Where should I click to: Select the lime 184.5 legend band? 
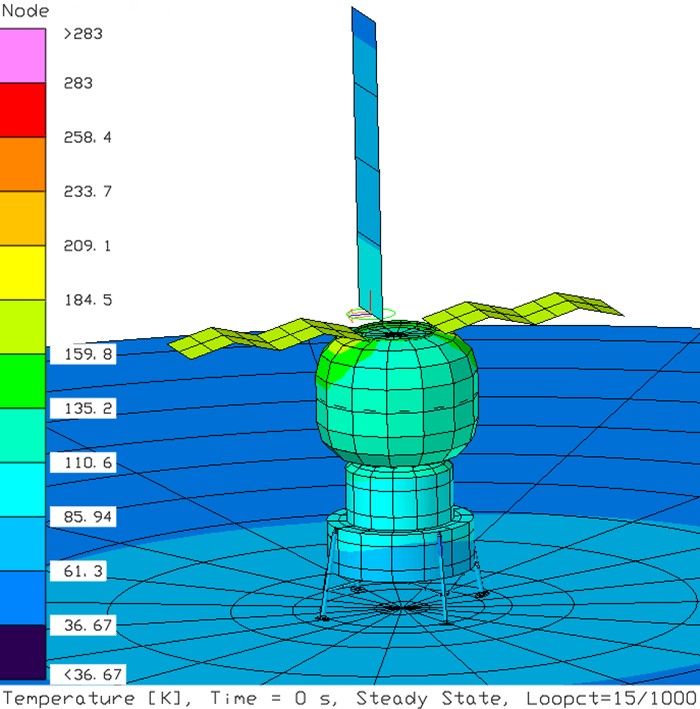click(23, 327)
